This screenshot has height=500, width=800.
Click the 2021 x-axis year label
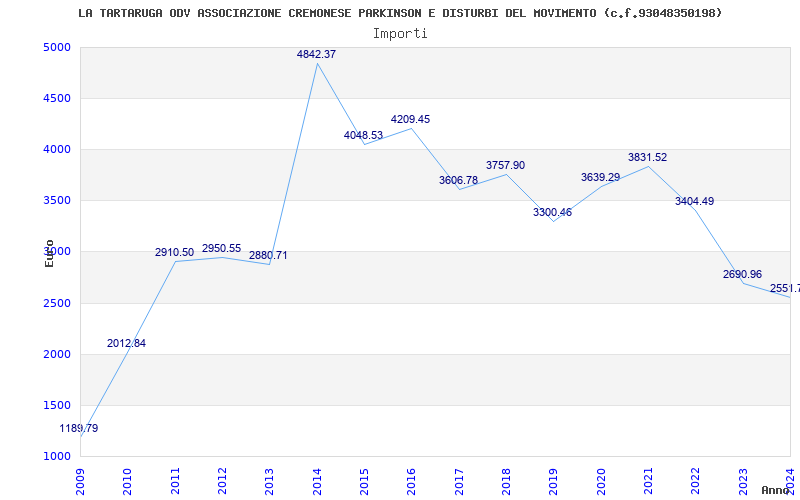(x=648, y=481)
